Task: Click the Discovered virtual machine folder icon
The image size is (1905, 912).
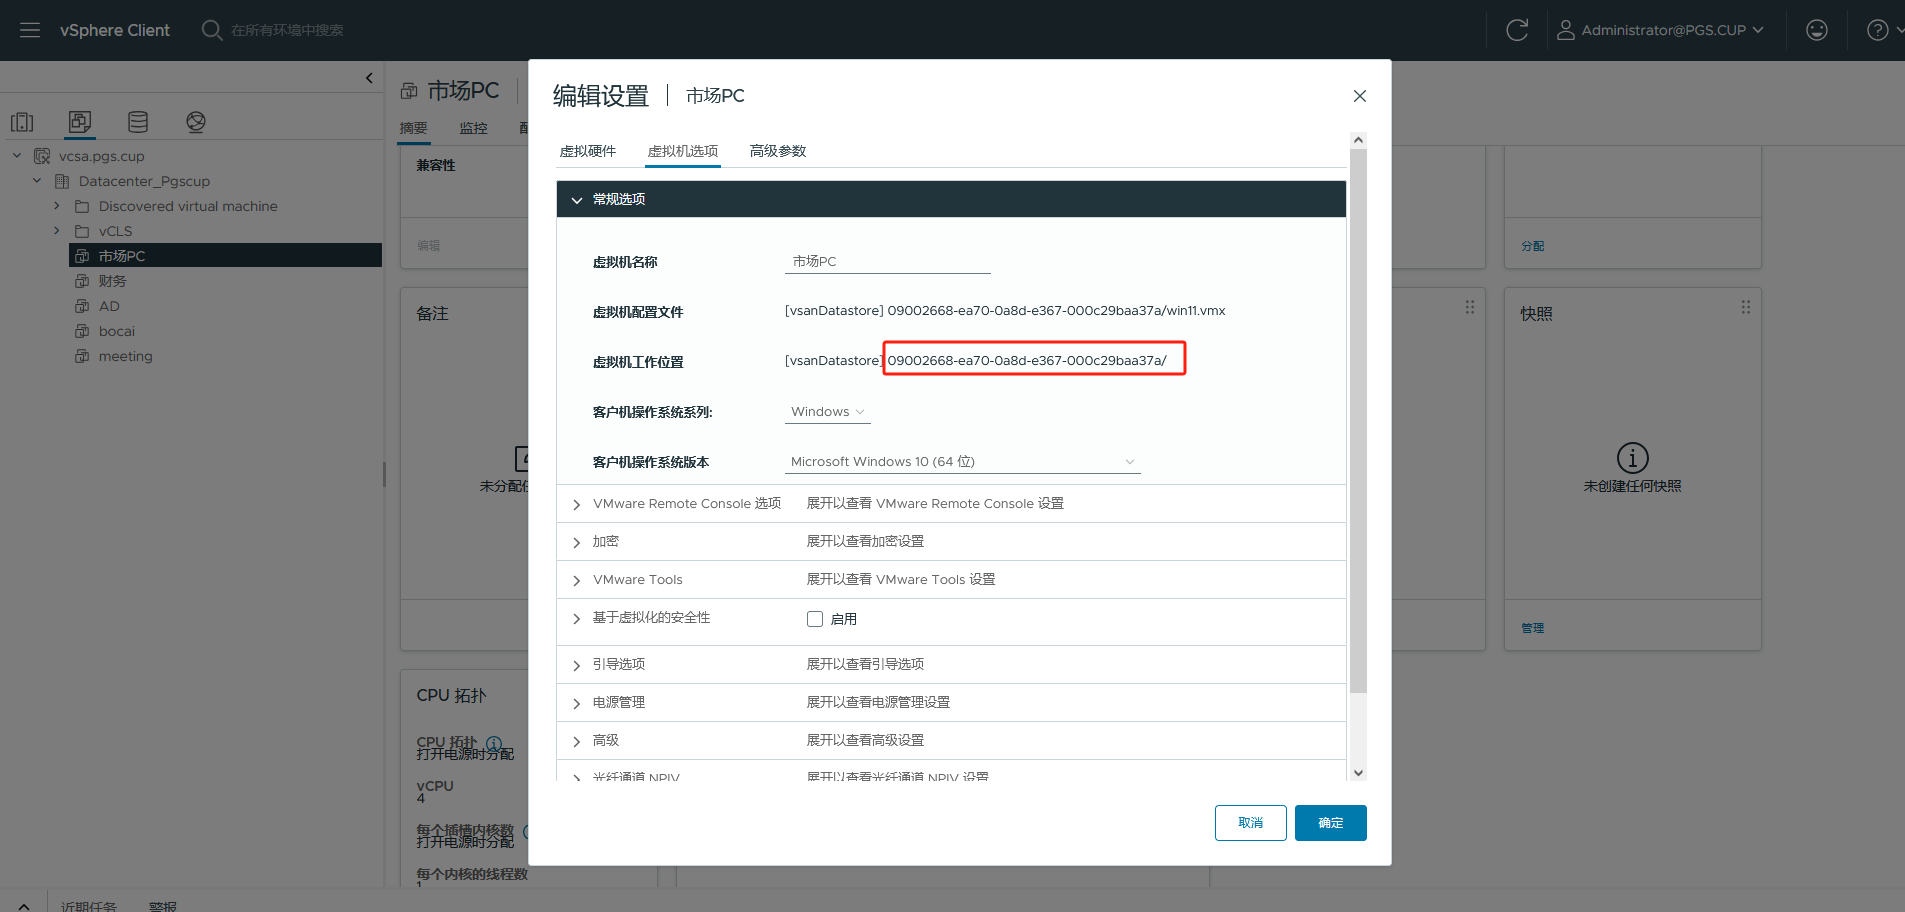Action: 82,206
